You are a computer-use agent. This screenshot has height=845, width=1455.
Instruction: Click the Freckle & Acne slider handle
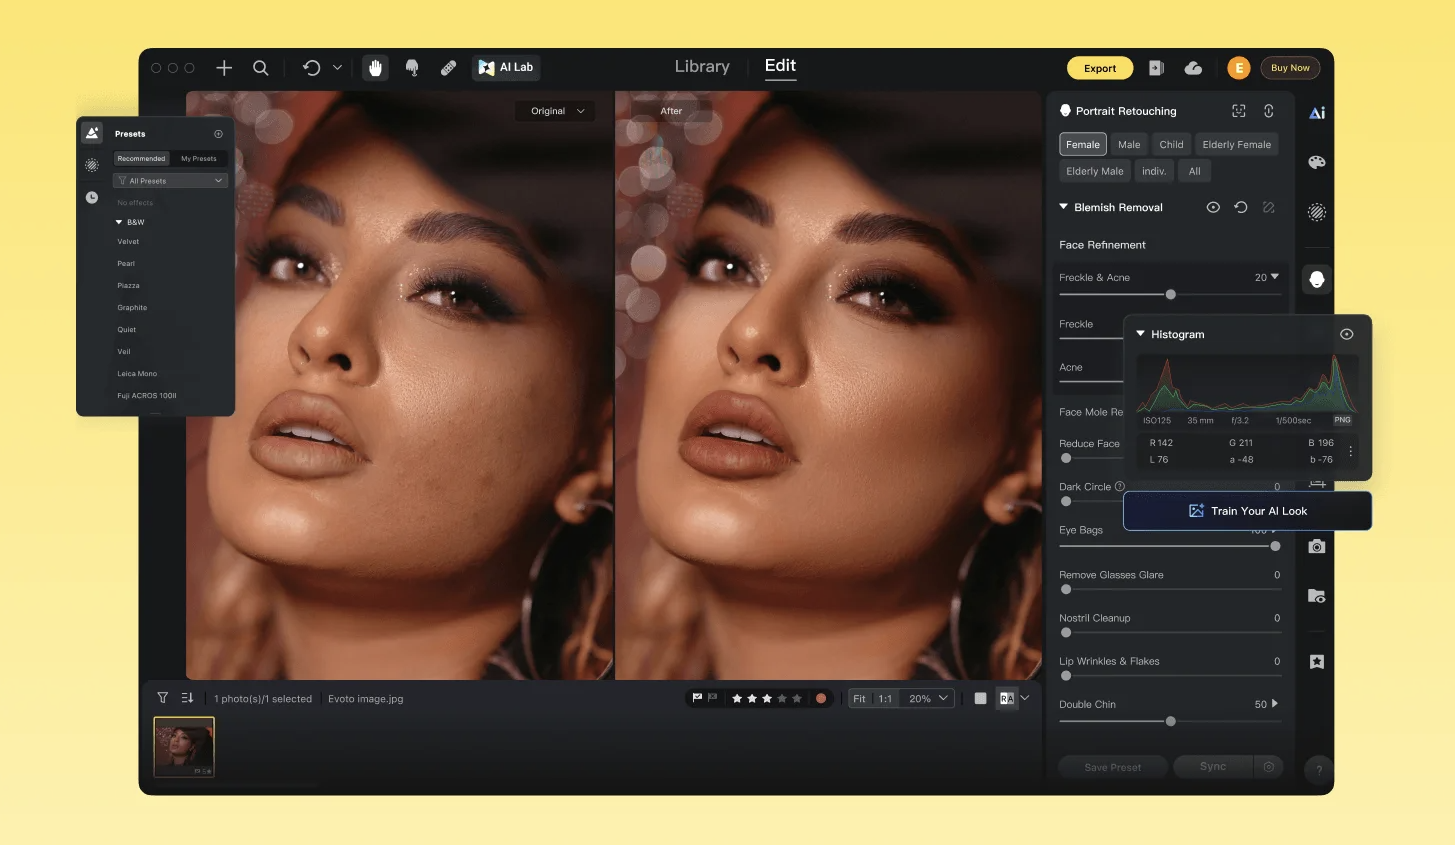(x=1171, y=294)
